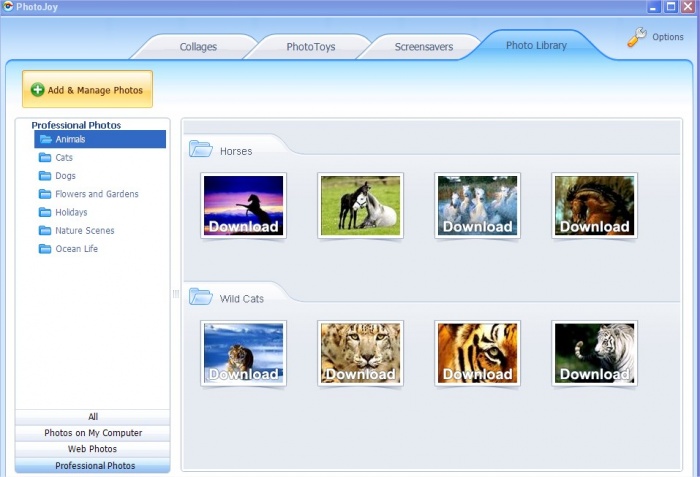
Task: Download the tiger in snow photo
Action: tap(243, 353)
